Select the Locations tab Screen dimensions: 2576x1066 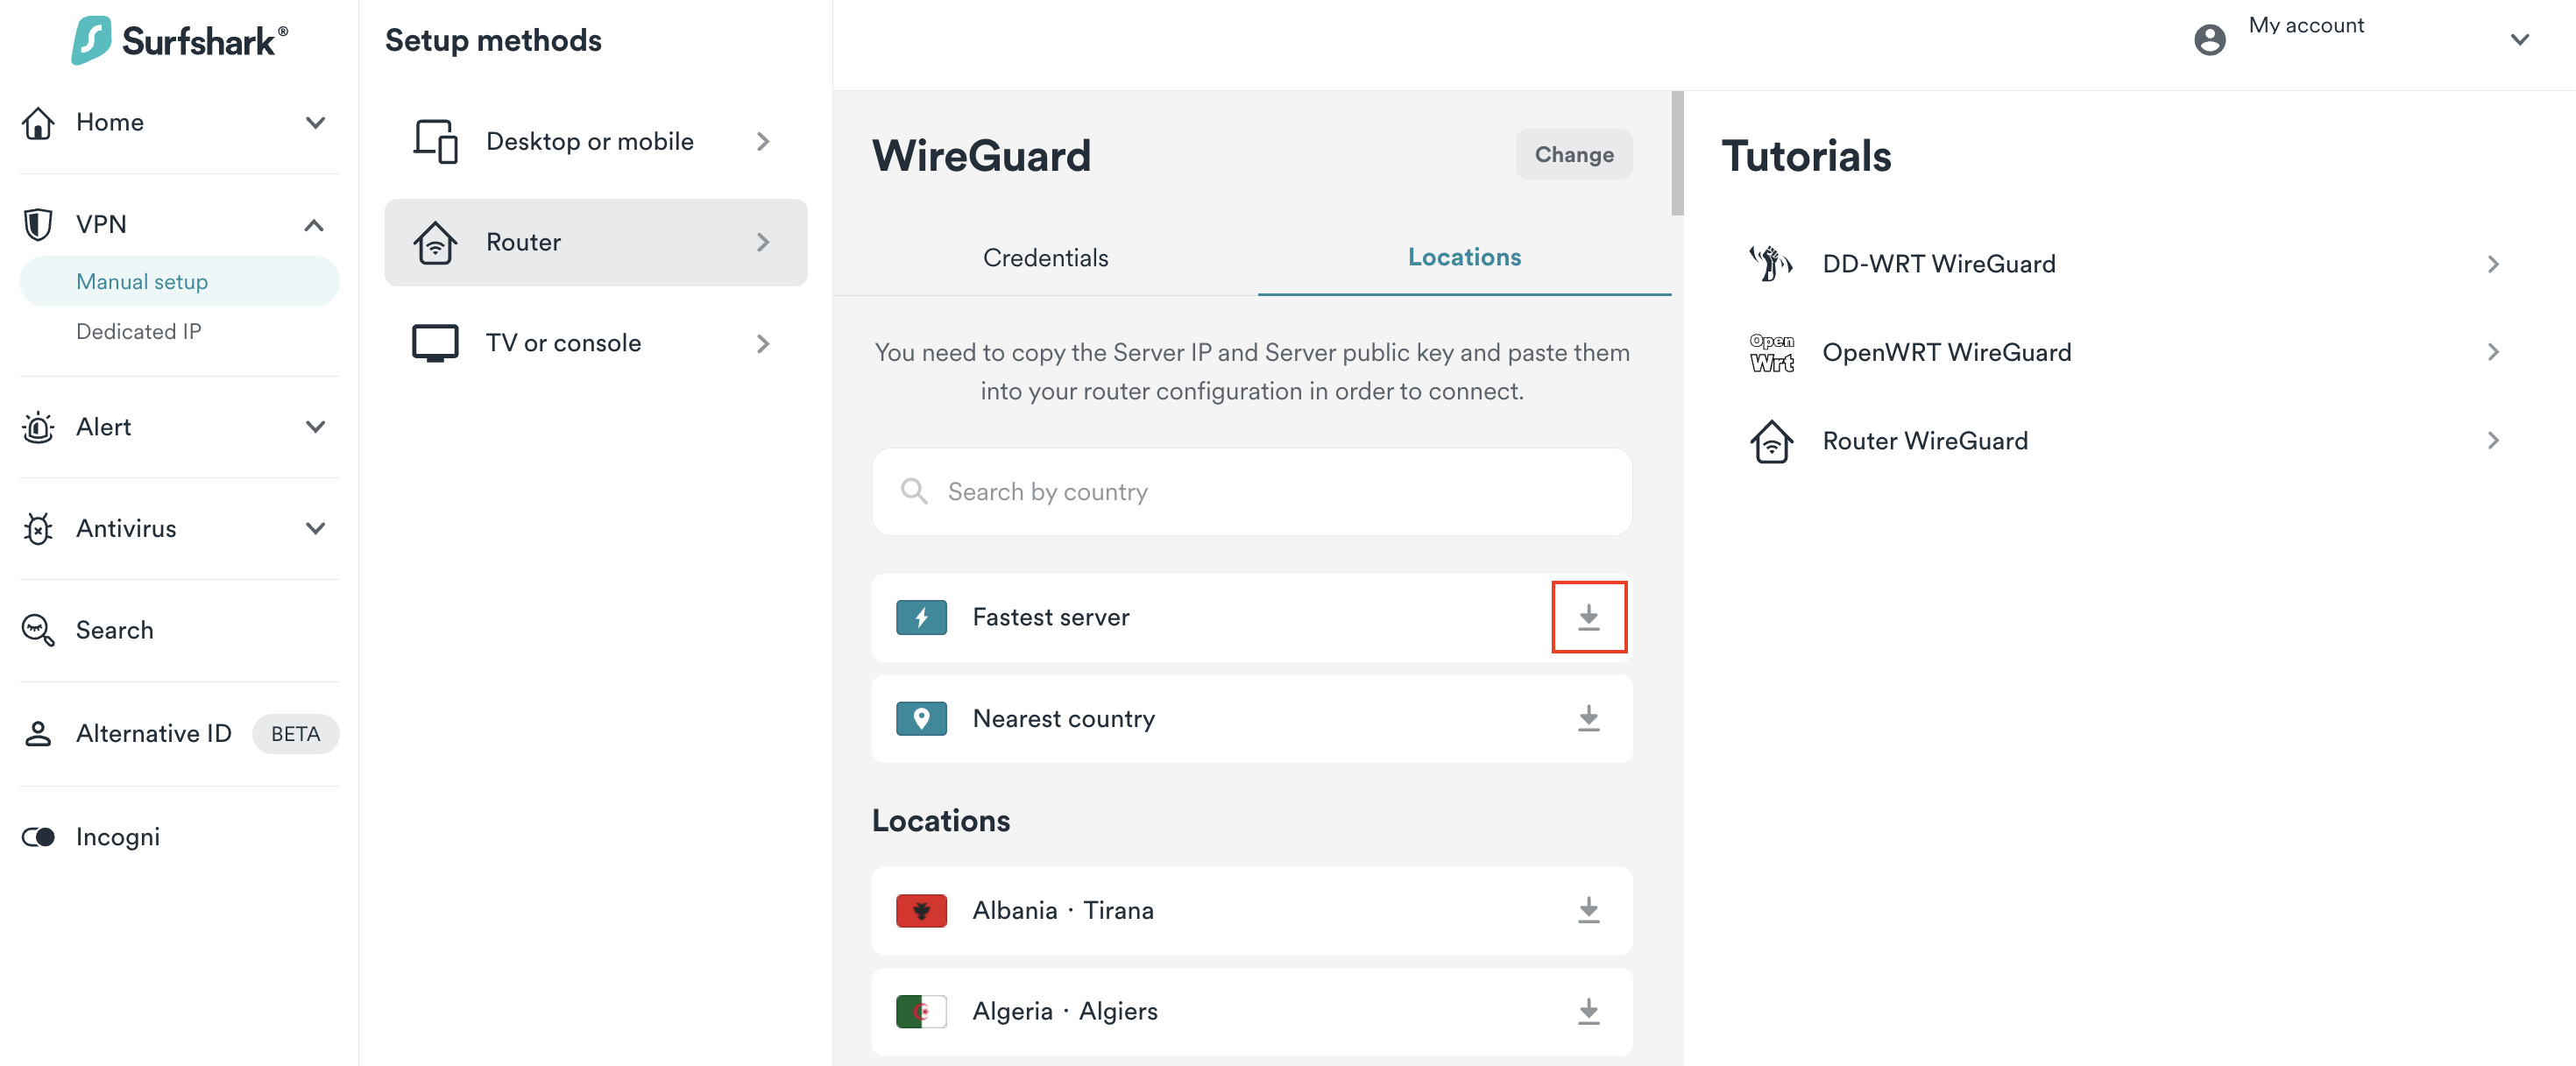pos(1464,257)
